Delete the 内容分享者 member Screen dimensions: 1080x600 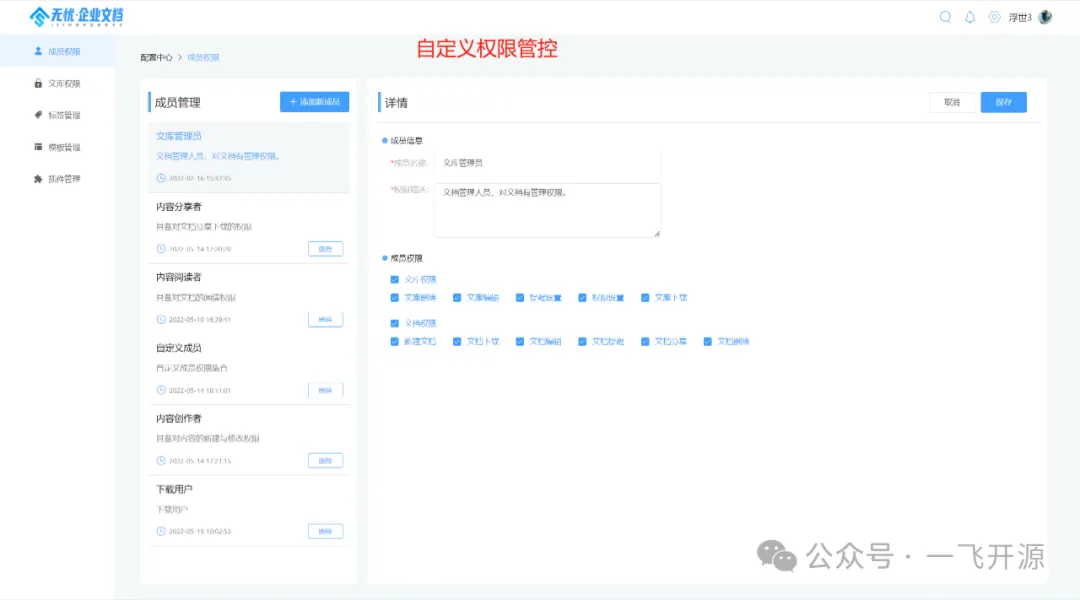click(x=325, y=249)
